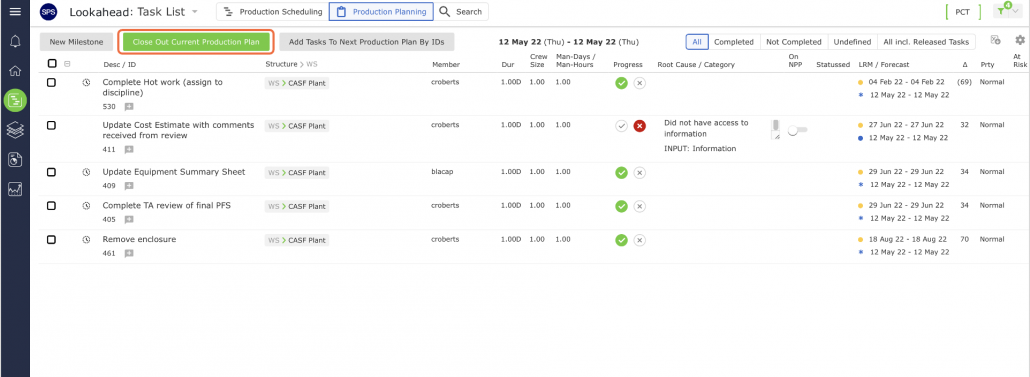This screenshot has width=1030, height=377.
Task: Open the hamburger main menu
Action: click(14, 11)
